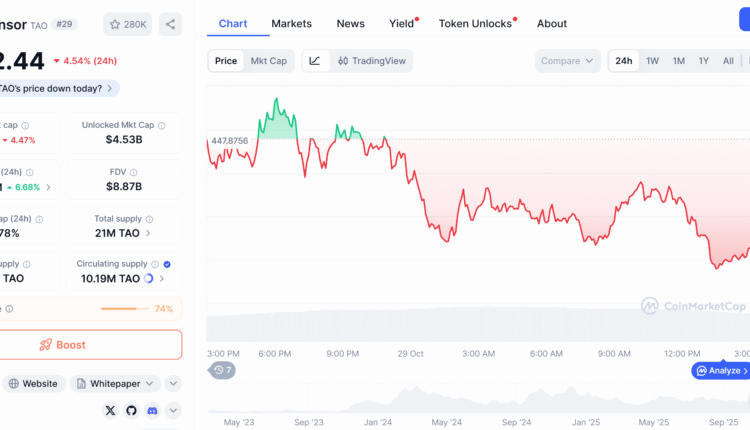Open the Discord community icon
The image size is (750, 430).
tap(152, 410)
